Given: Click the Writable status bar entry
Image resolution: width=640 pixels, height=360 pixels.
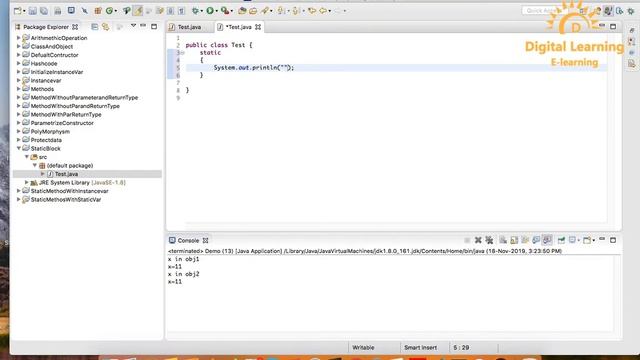Looking at the screenshot, I should click(x=363, y=348).
